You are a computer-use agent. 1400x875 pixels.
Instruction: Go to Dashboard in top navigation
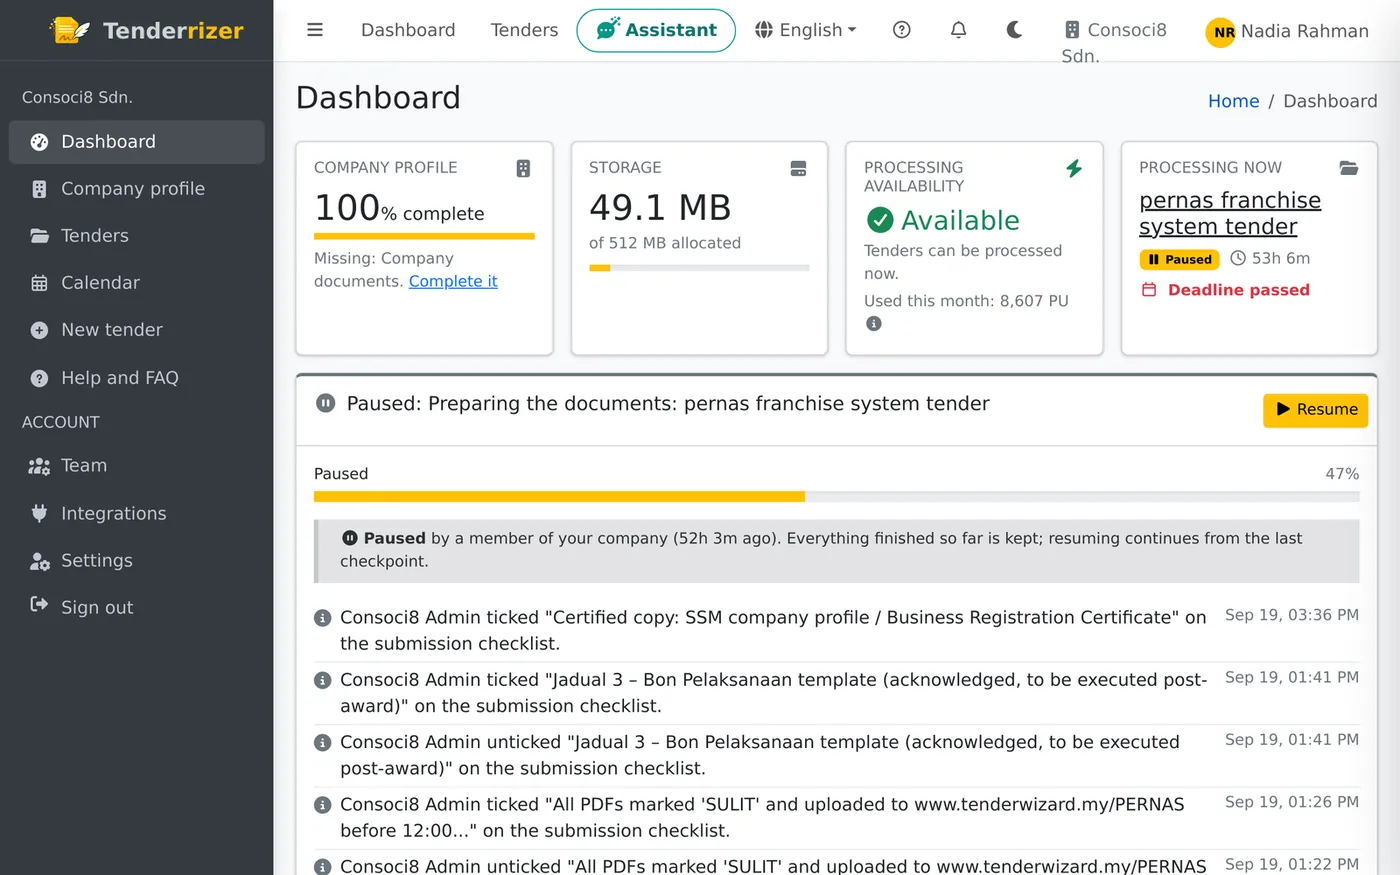pos(408,30)
